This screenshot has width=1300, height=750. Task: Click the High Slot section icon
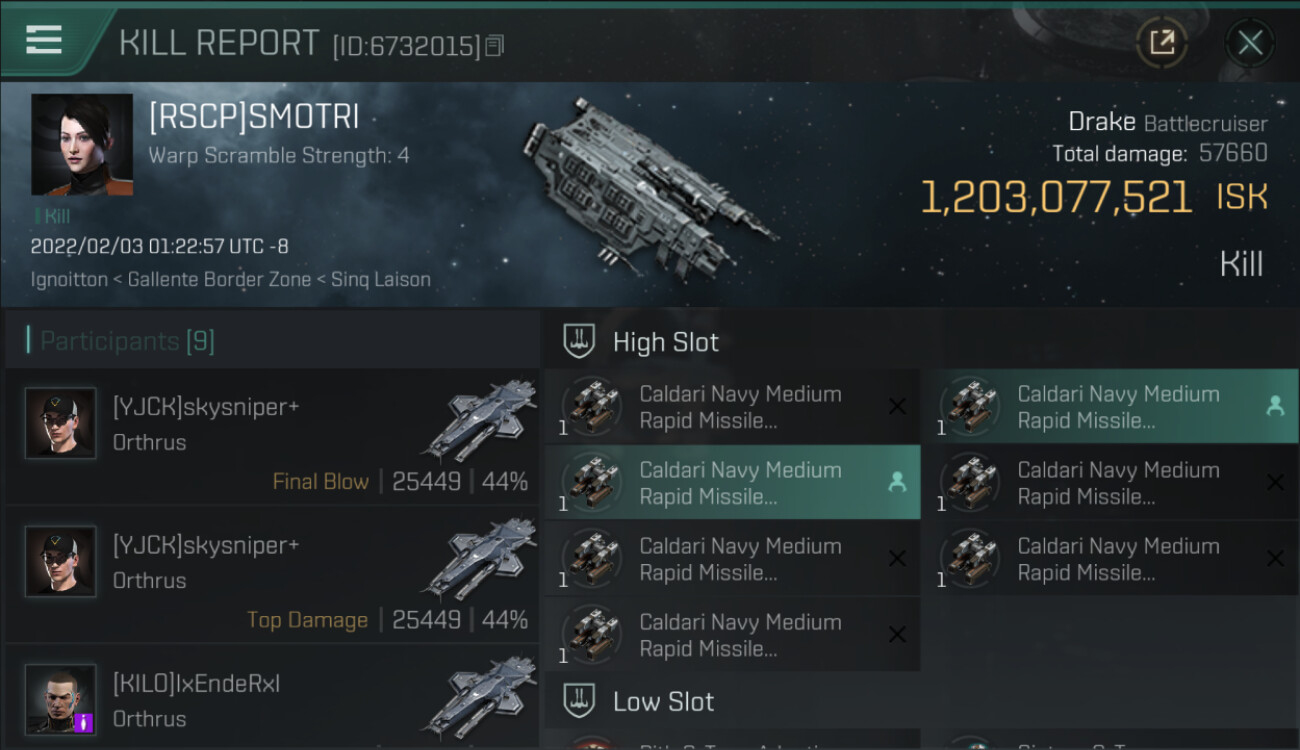coord(578,341)
